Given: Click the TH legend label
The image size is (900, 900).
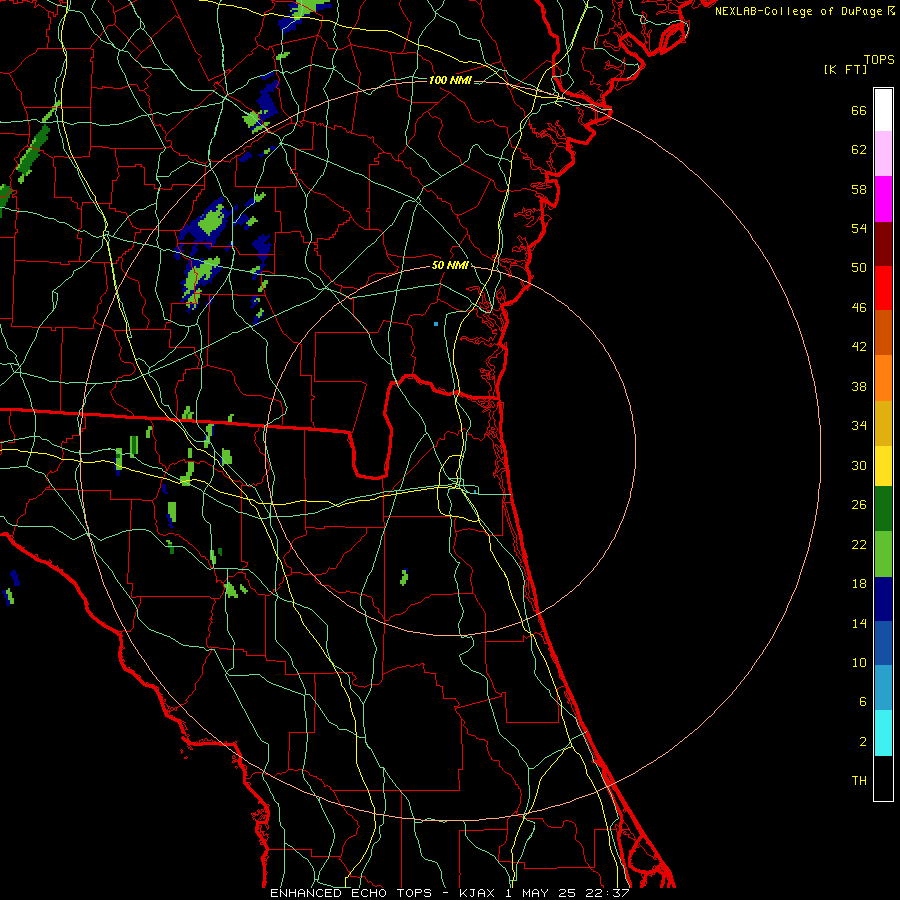Looking at the screenshot, I should [x=859, y=781].
